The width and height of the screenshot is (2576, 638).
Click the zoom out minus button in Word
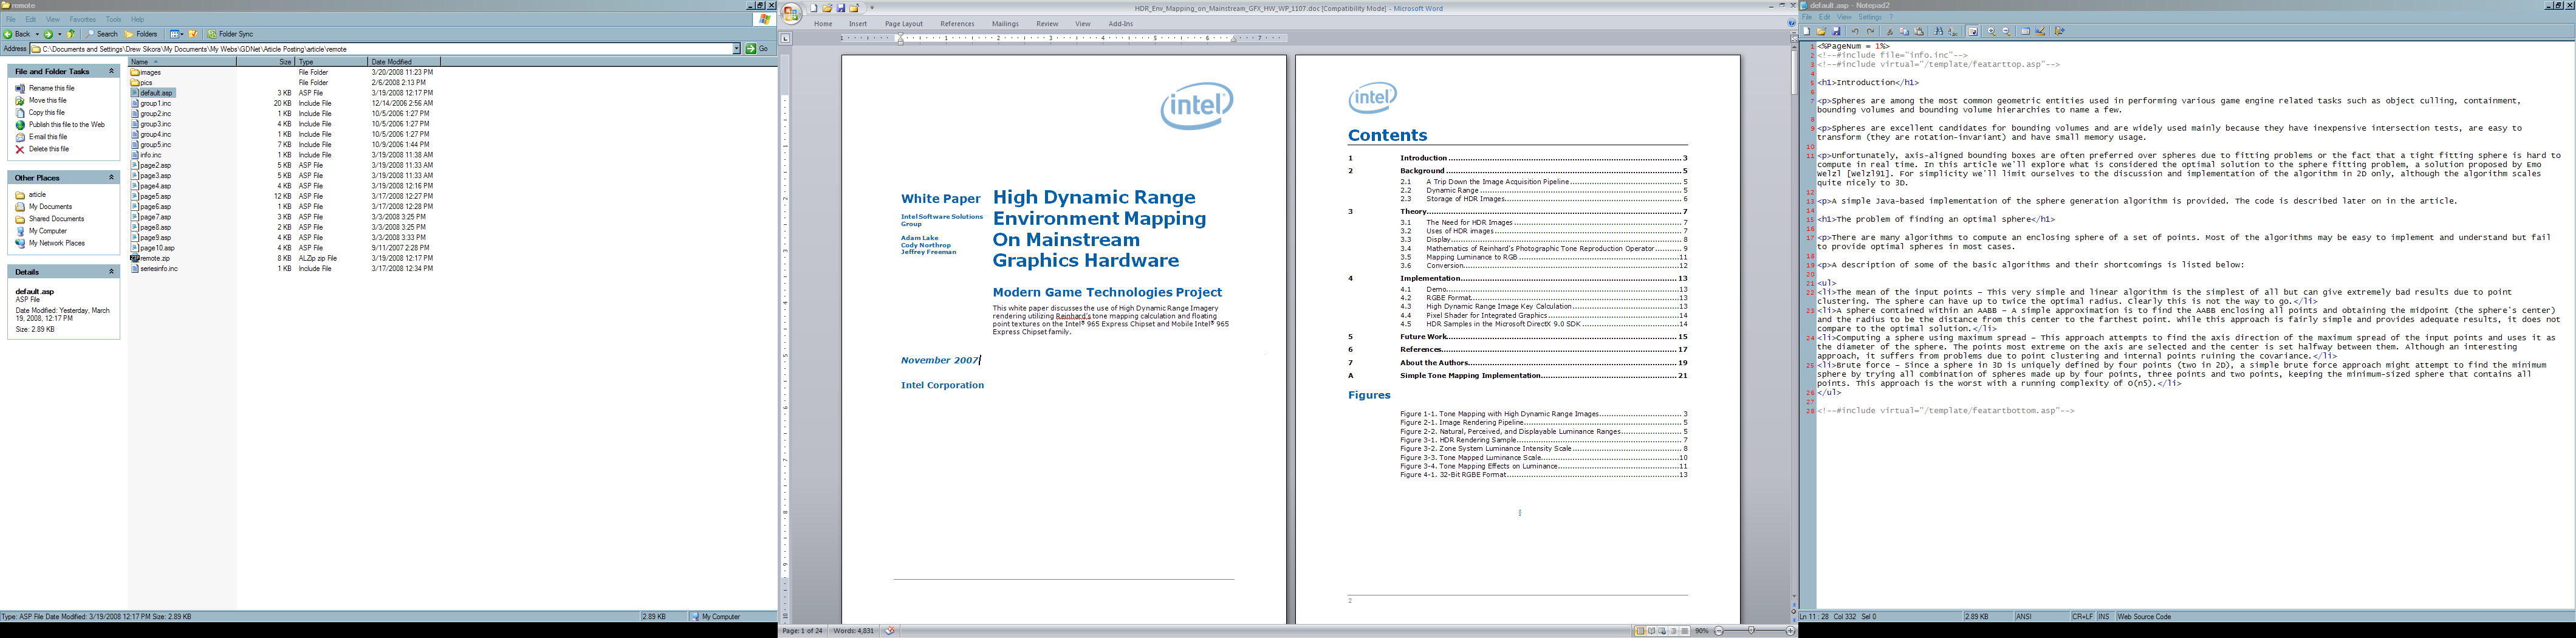[x=1719, y=631]
